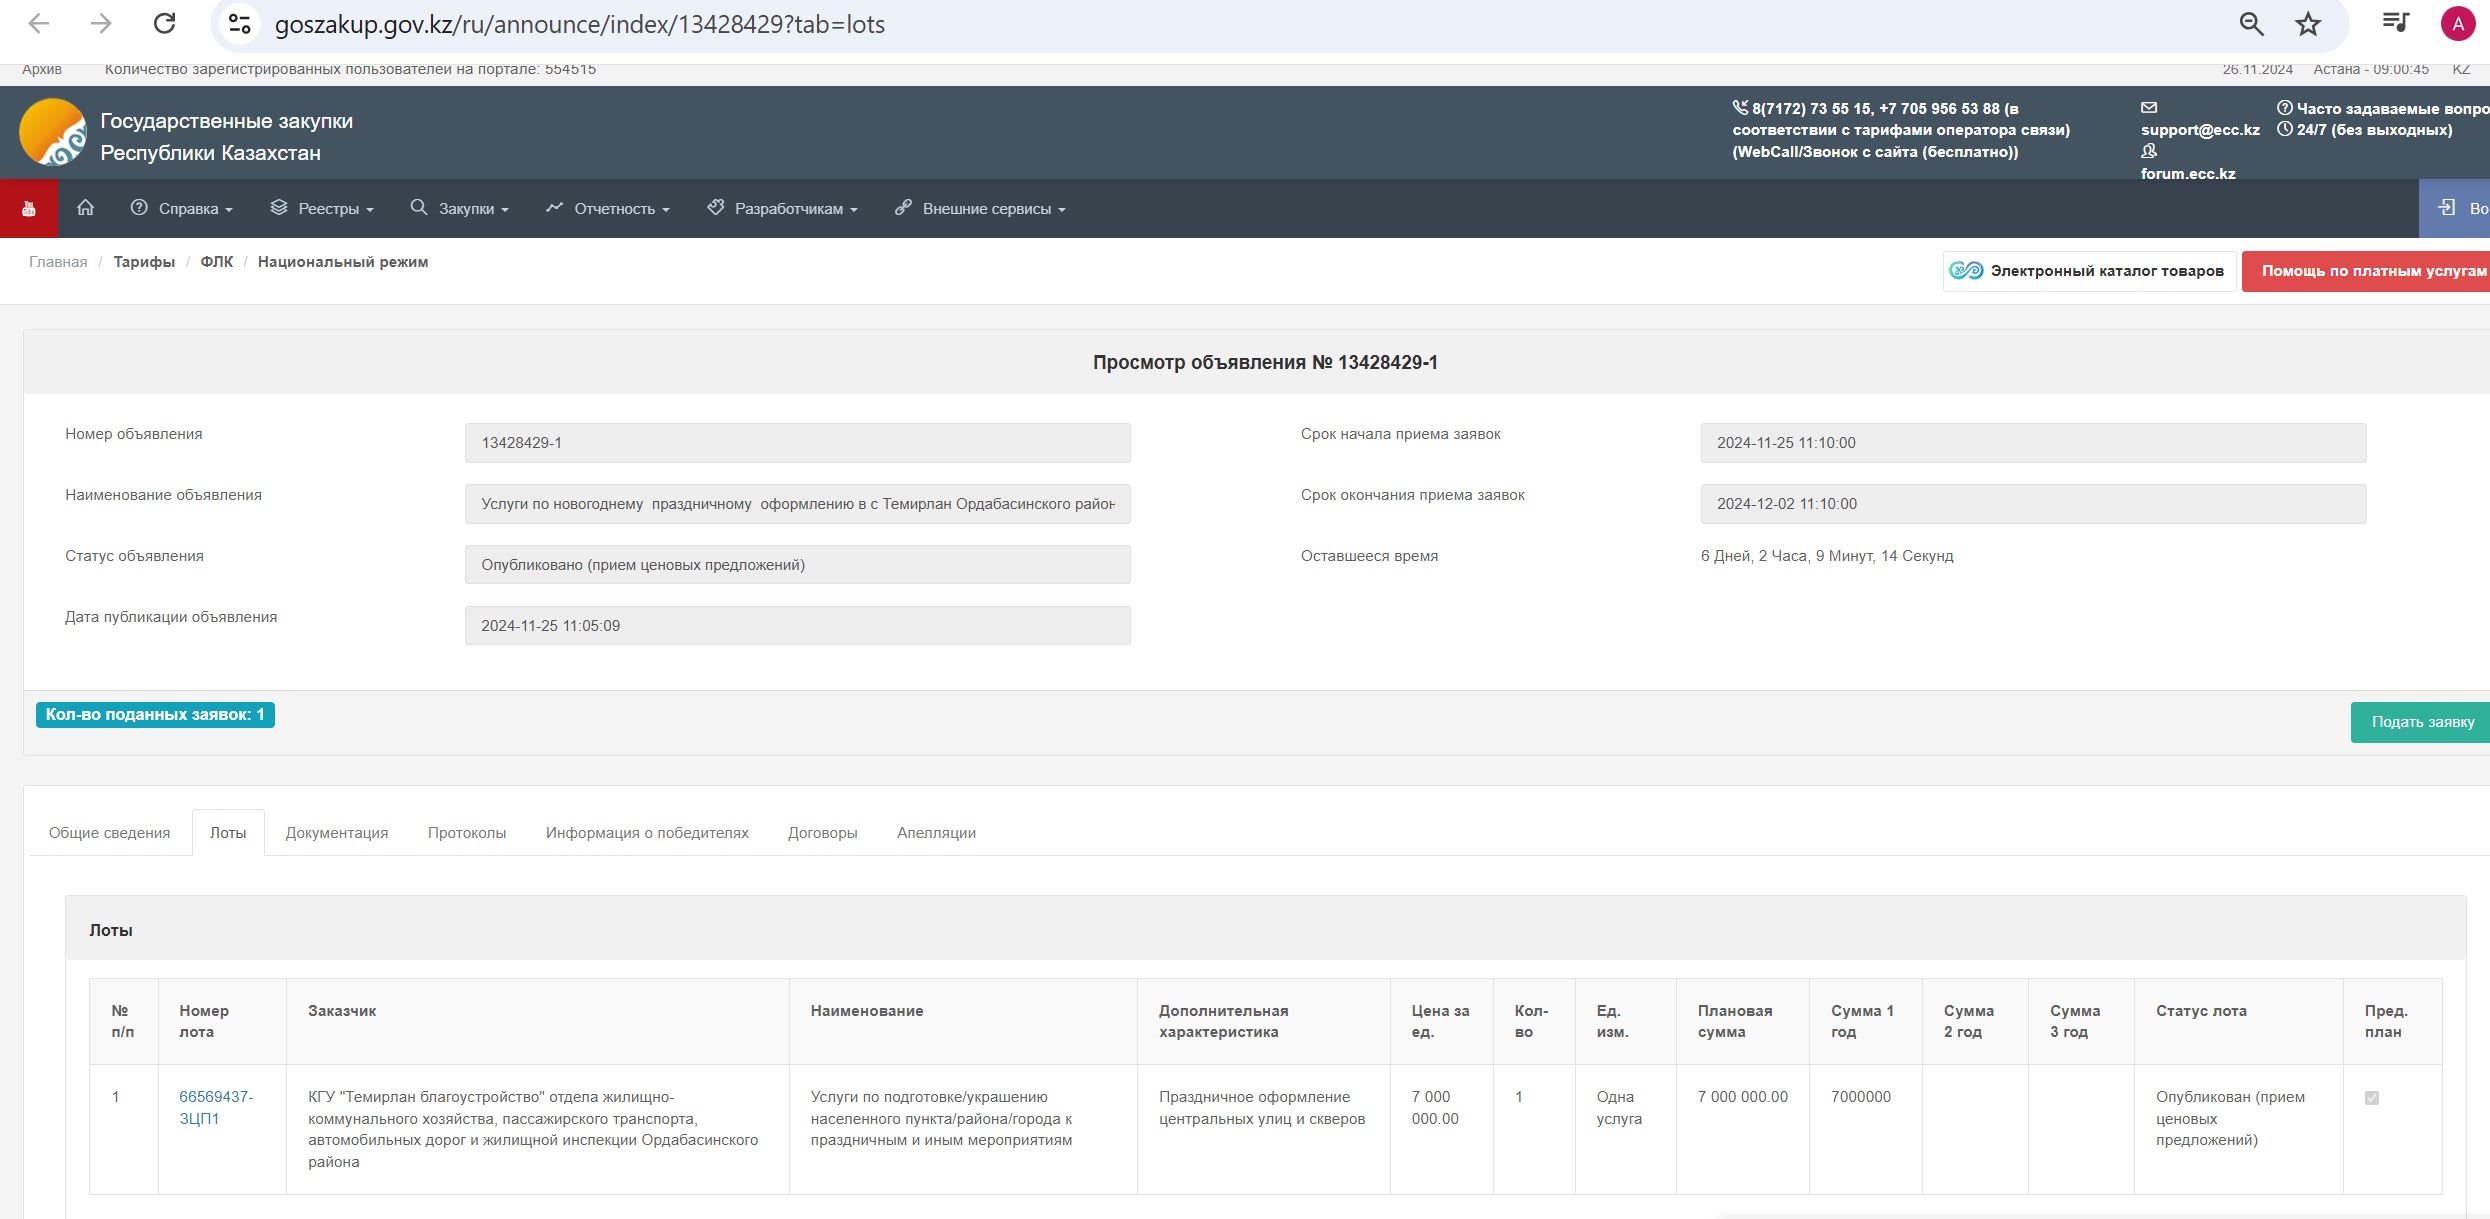
Task: Click the Заказчик column header
Action: coord(342,1011)
